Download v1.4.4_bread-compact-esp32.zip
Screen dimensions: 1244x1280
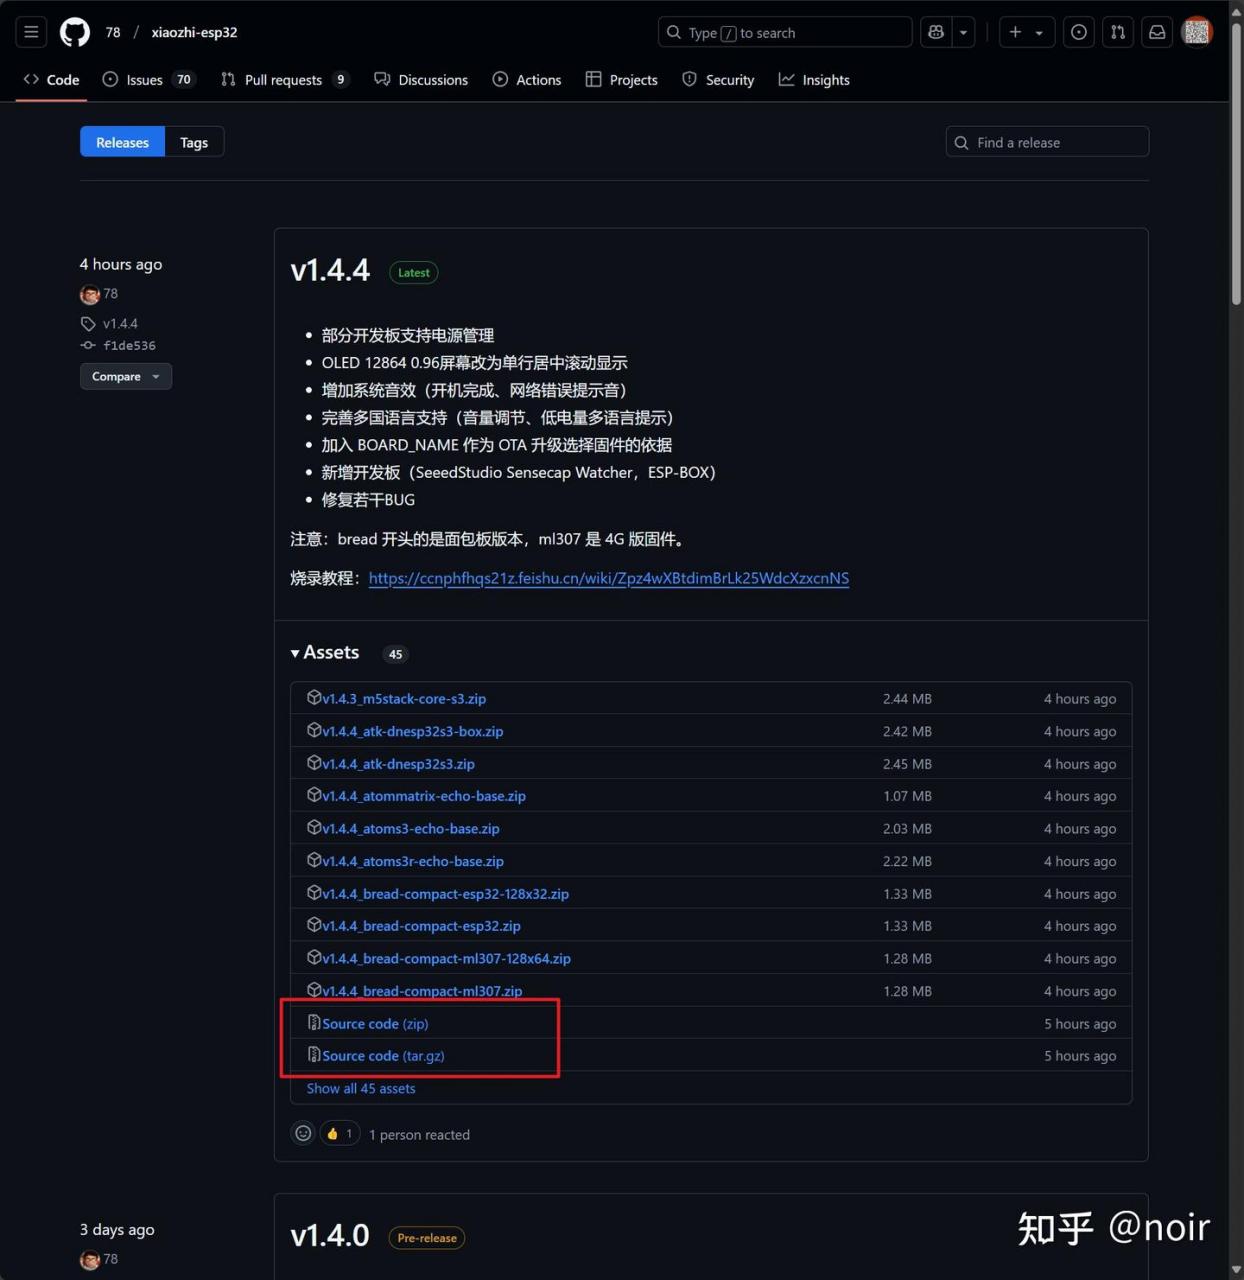coord(421,926)
